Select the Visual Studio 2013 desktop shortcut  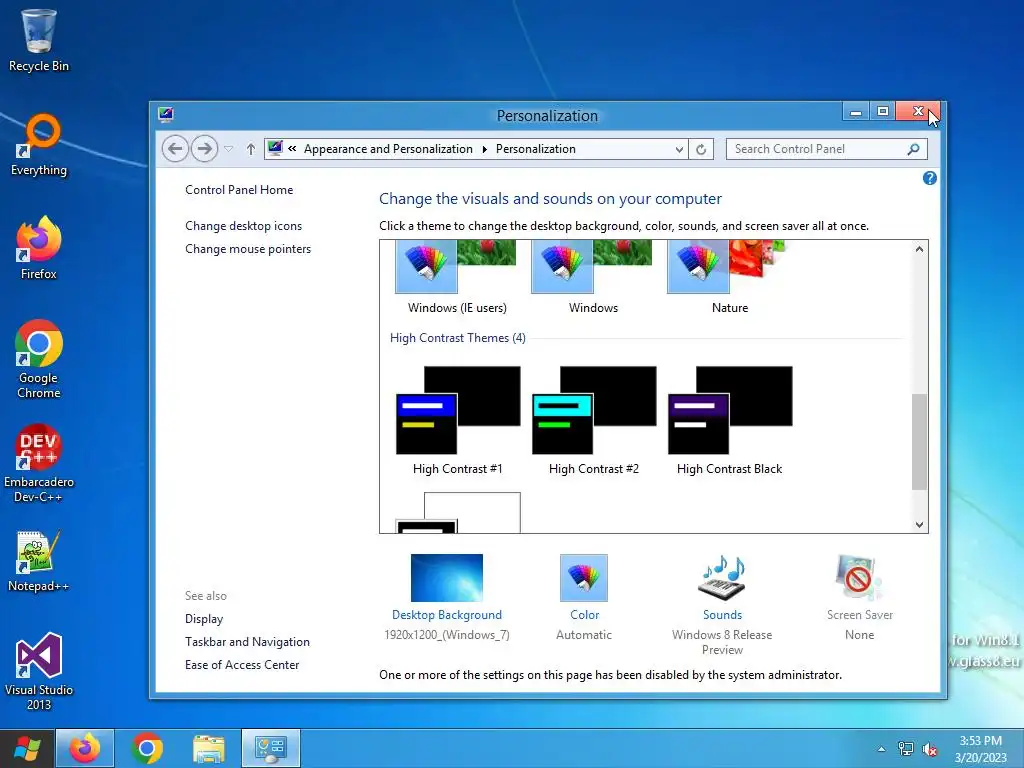coord(39,671)
